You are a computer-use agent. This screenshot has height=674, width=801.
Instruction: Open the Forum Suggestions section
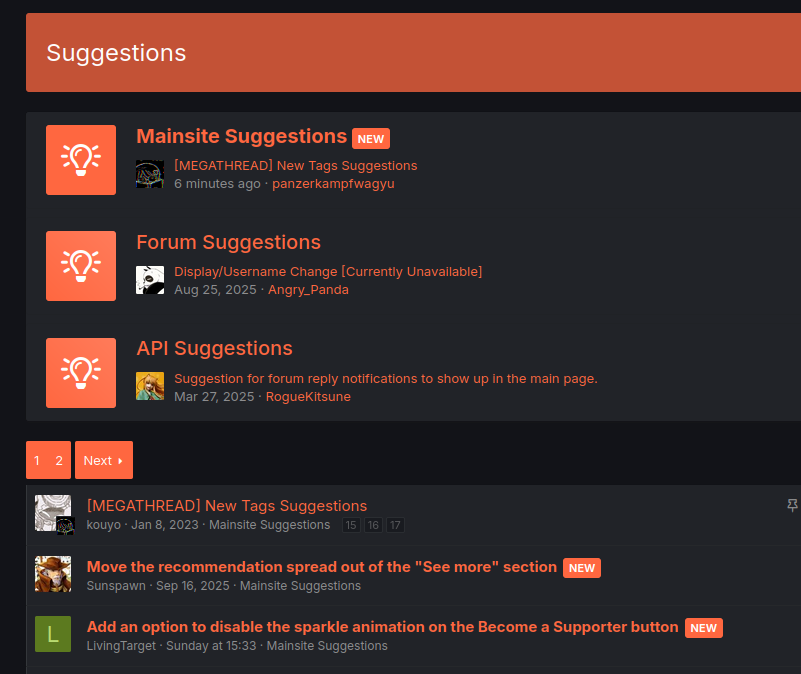[228, 243]
